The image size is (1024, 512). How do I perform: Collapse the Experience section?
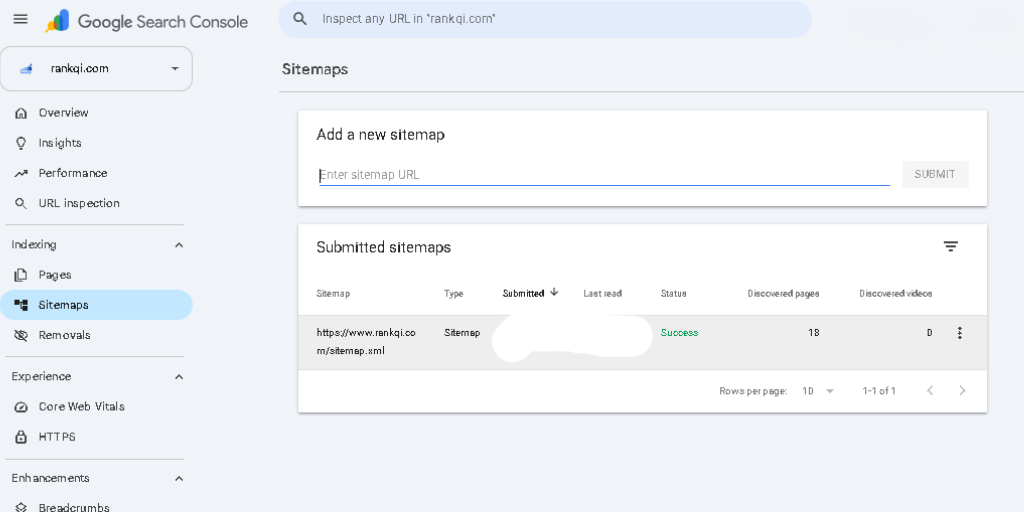179,377
